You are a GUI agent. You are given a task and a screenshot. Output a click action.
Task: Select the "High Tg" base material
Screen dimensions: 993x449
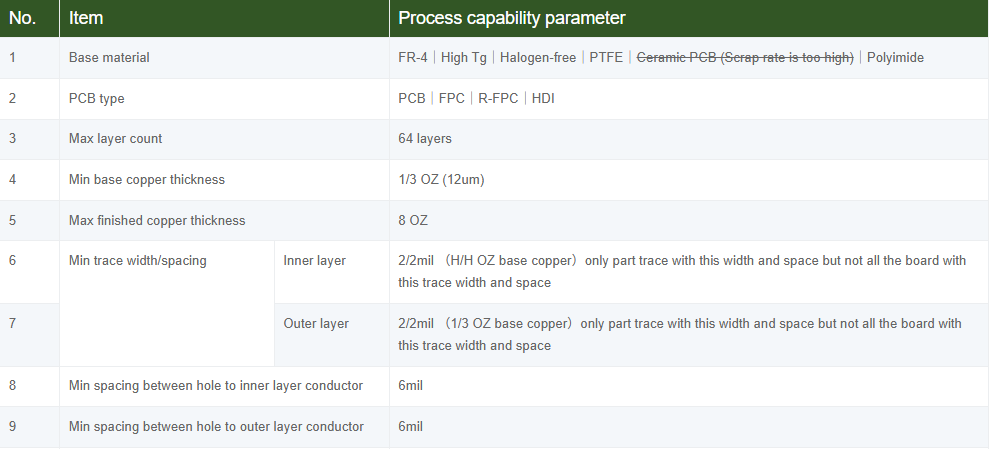[464, 58]
